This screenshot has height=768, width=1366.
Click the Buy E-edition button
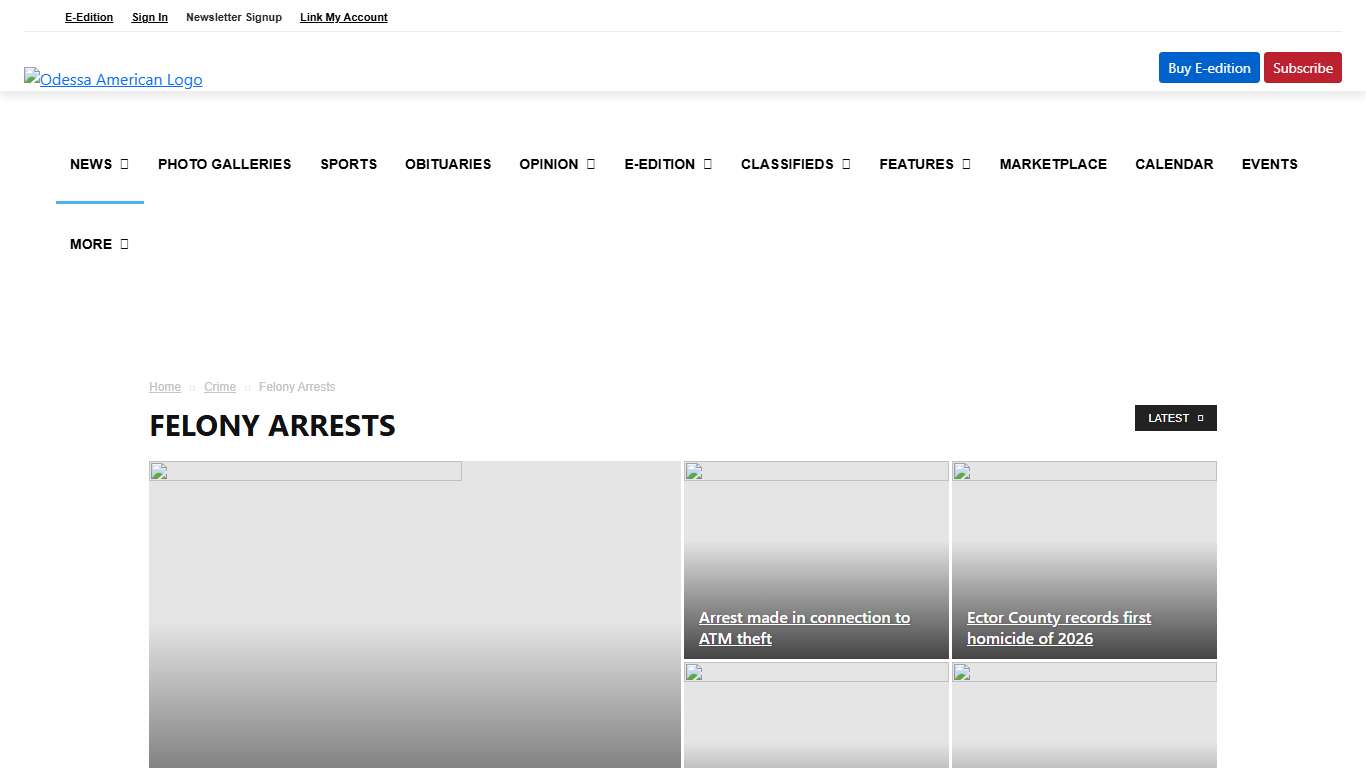1208,68
